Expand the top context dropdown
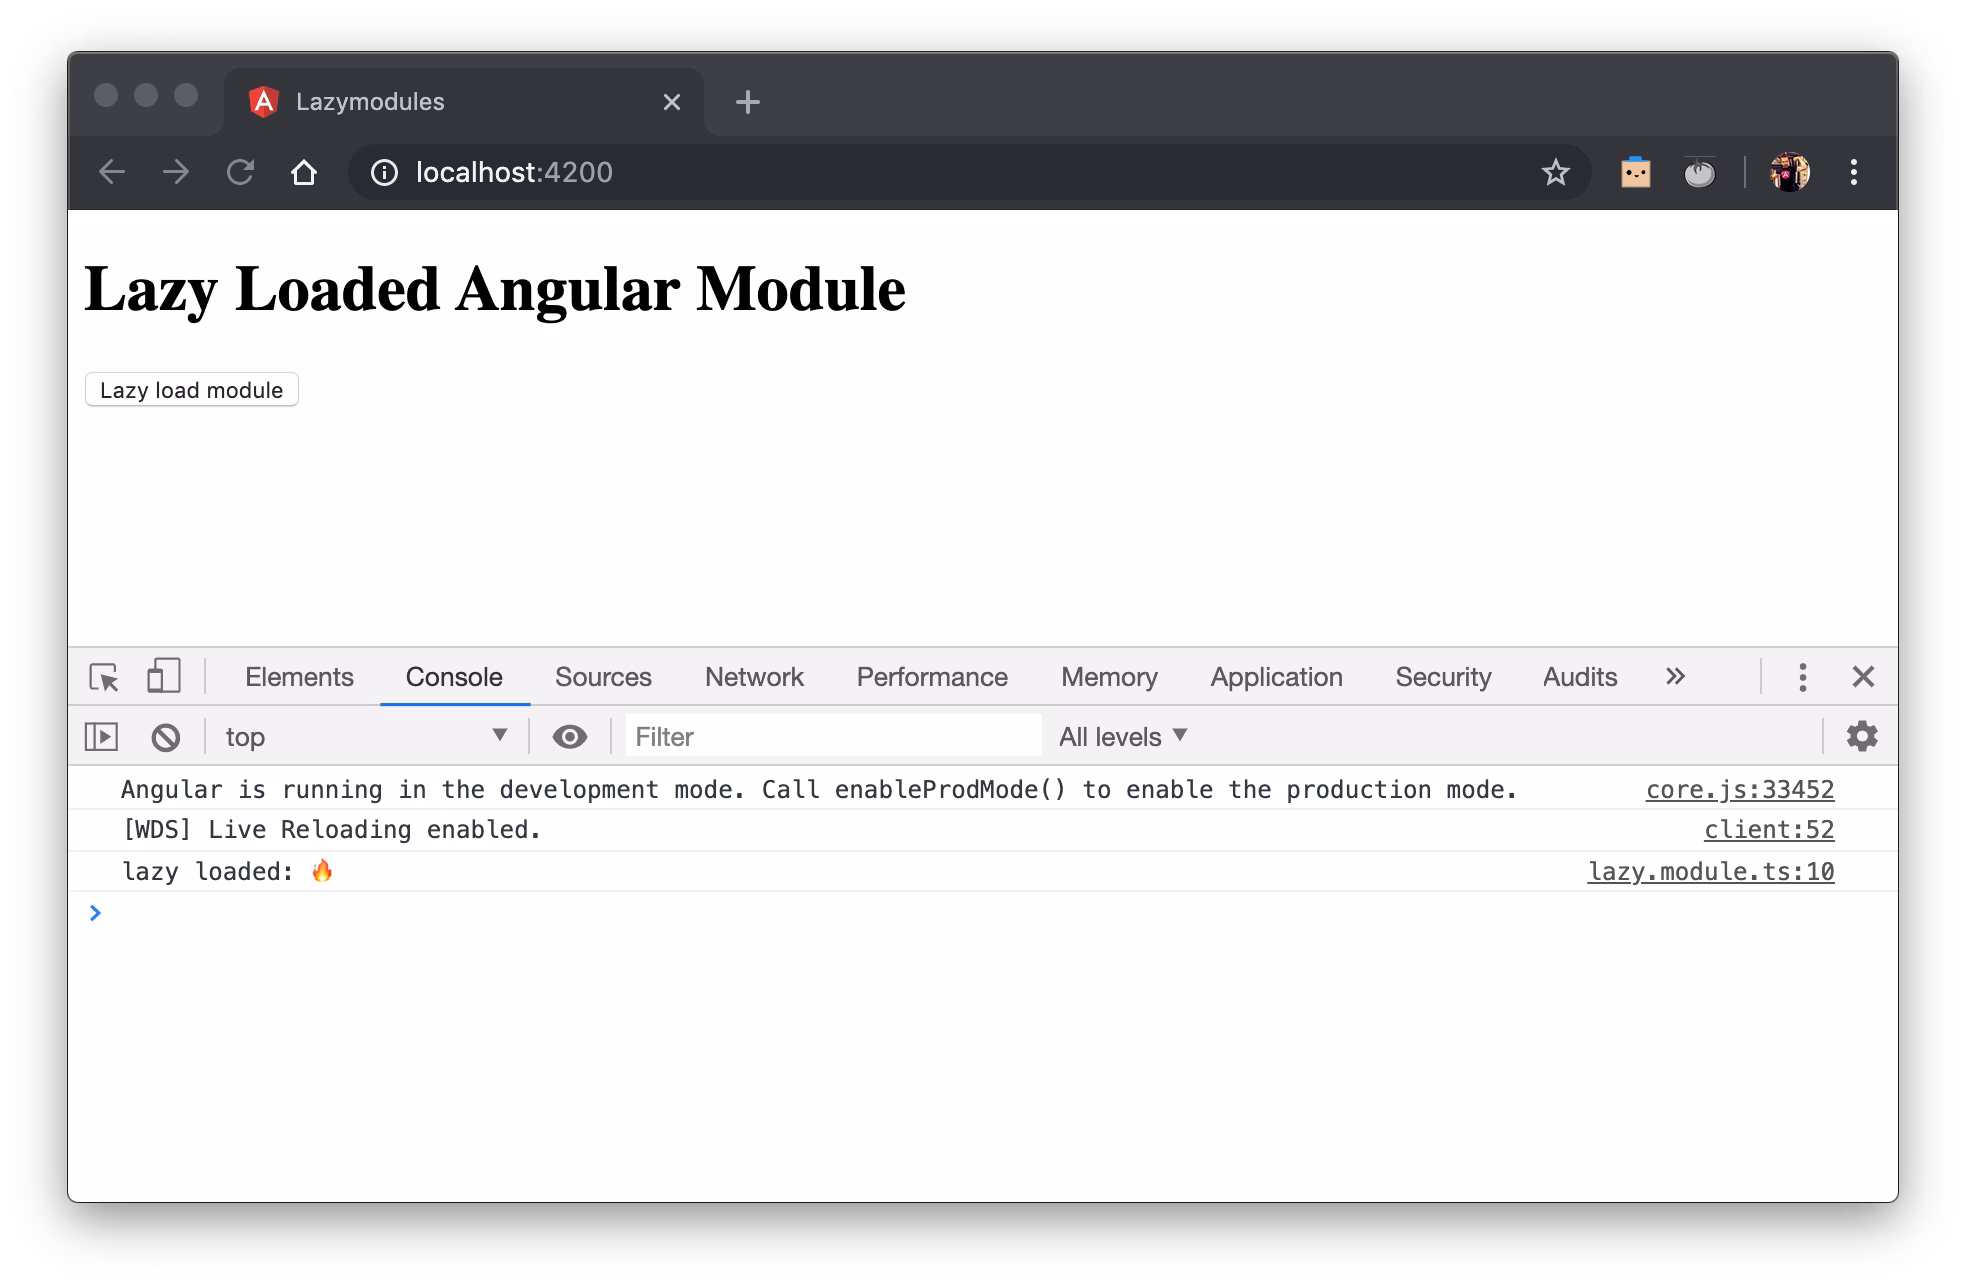Screen dimensions: 1966x1286 [366, 737]
